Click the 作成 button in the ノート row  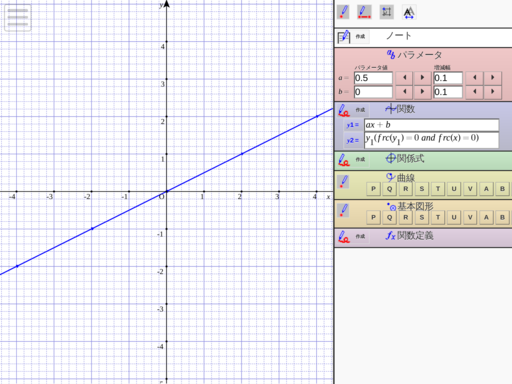(360, 36)
